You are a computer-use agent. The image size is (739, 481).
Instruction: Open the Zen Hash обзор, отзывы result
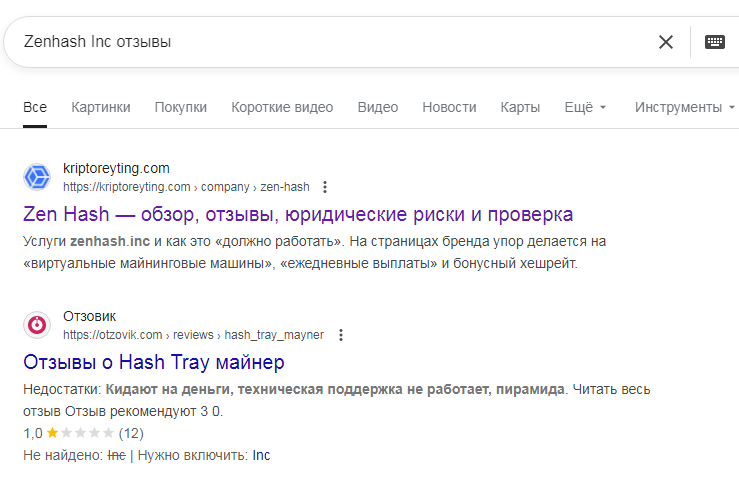(297, 214)
